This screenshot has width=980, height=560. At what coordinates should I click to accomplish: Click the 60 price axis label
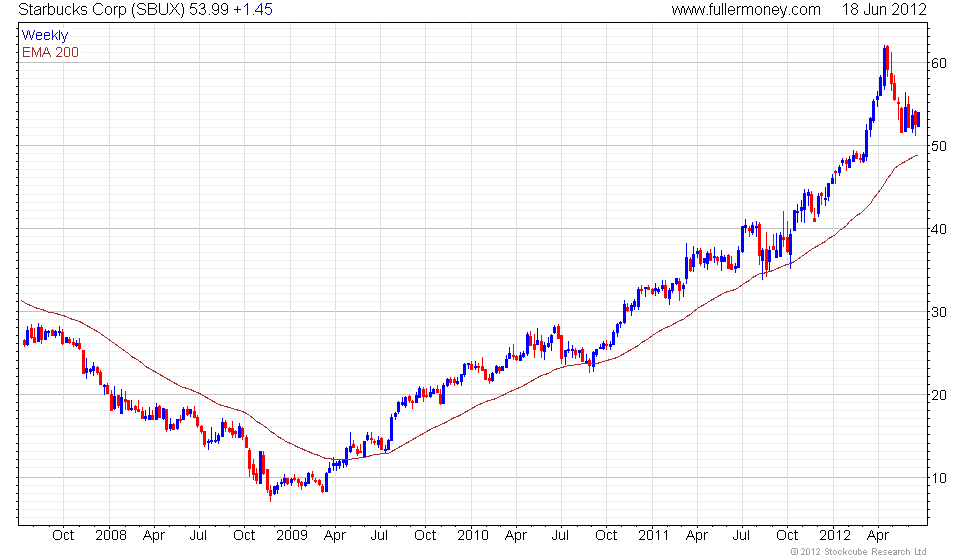click(x=939, y=63)
